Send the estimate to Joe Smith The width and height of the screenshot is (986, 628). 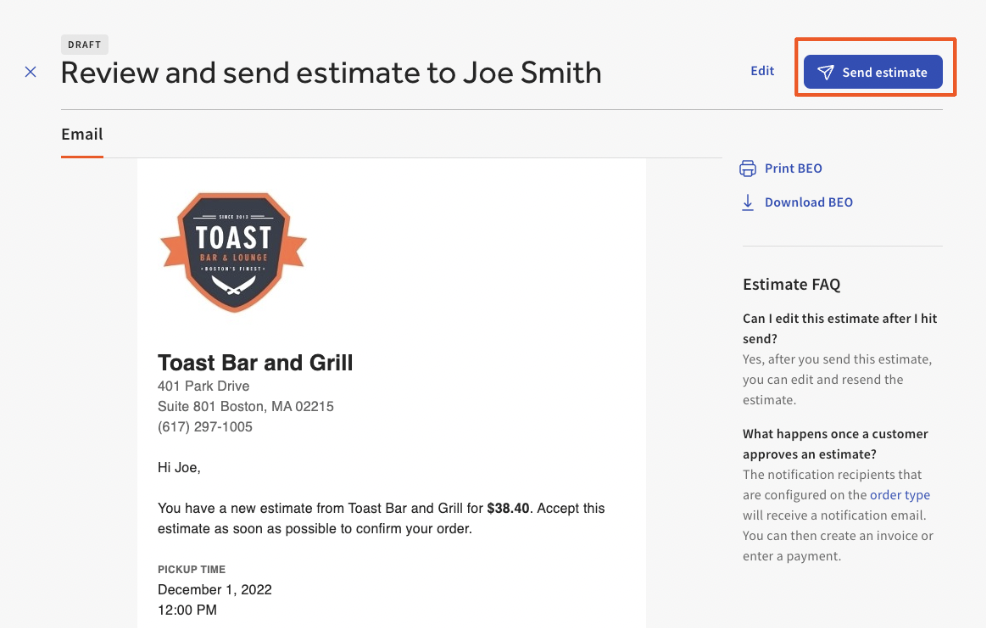[873, 72]
